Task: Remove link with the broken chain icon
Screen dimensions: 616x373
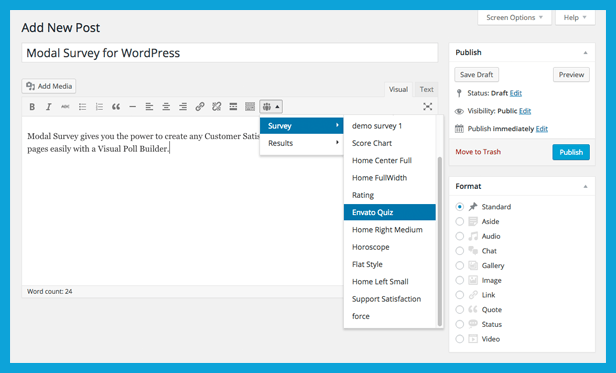Action: click(216, 107)
